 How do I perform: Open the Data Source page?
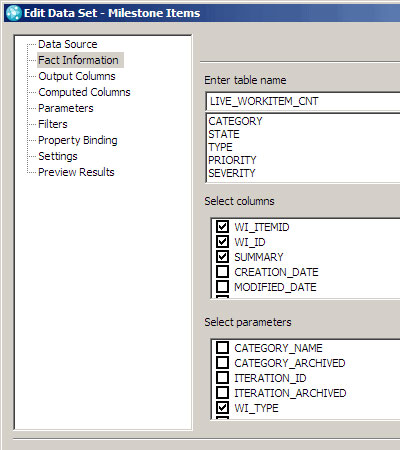(68, 44)
